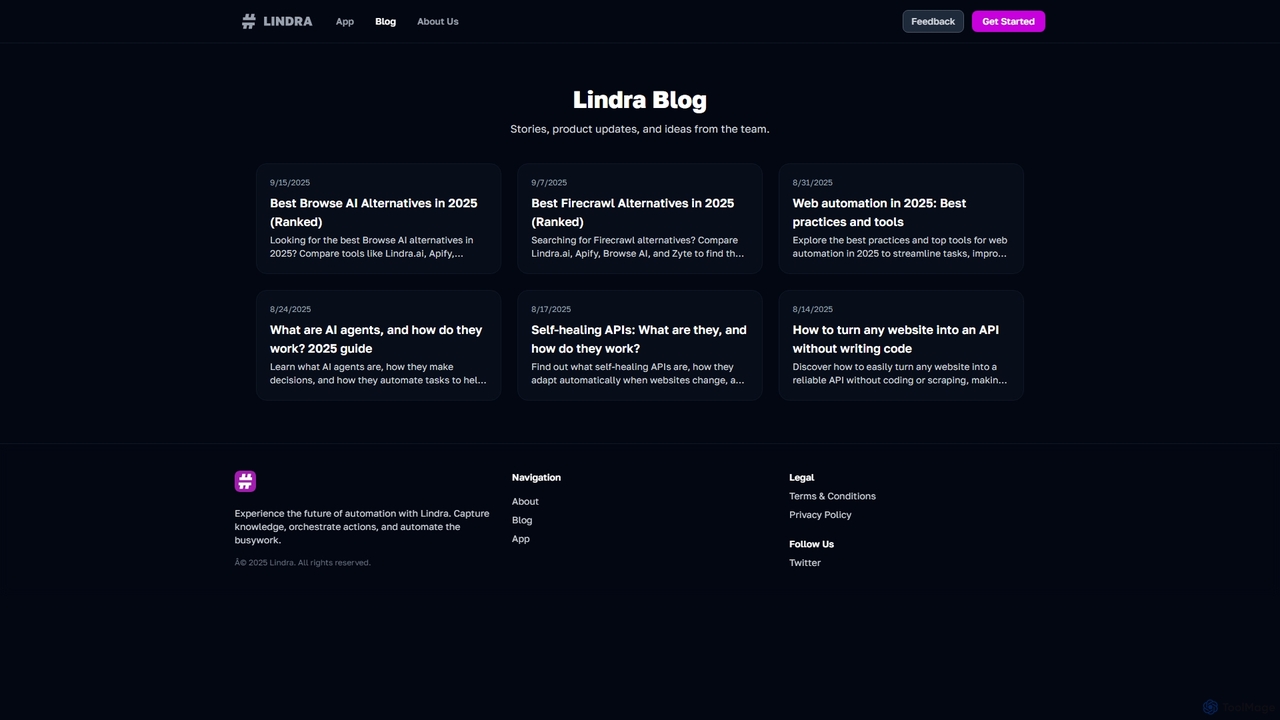This screenshot has width=1280, height=720.
Task: Click excerpt starting 'Looking for the best Browse AI'
Action: coord(371,247)
